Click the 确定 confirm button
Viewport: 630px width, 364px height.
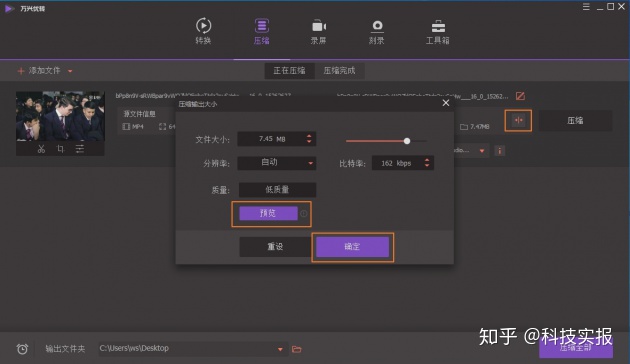(352, 247)
